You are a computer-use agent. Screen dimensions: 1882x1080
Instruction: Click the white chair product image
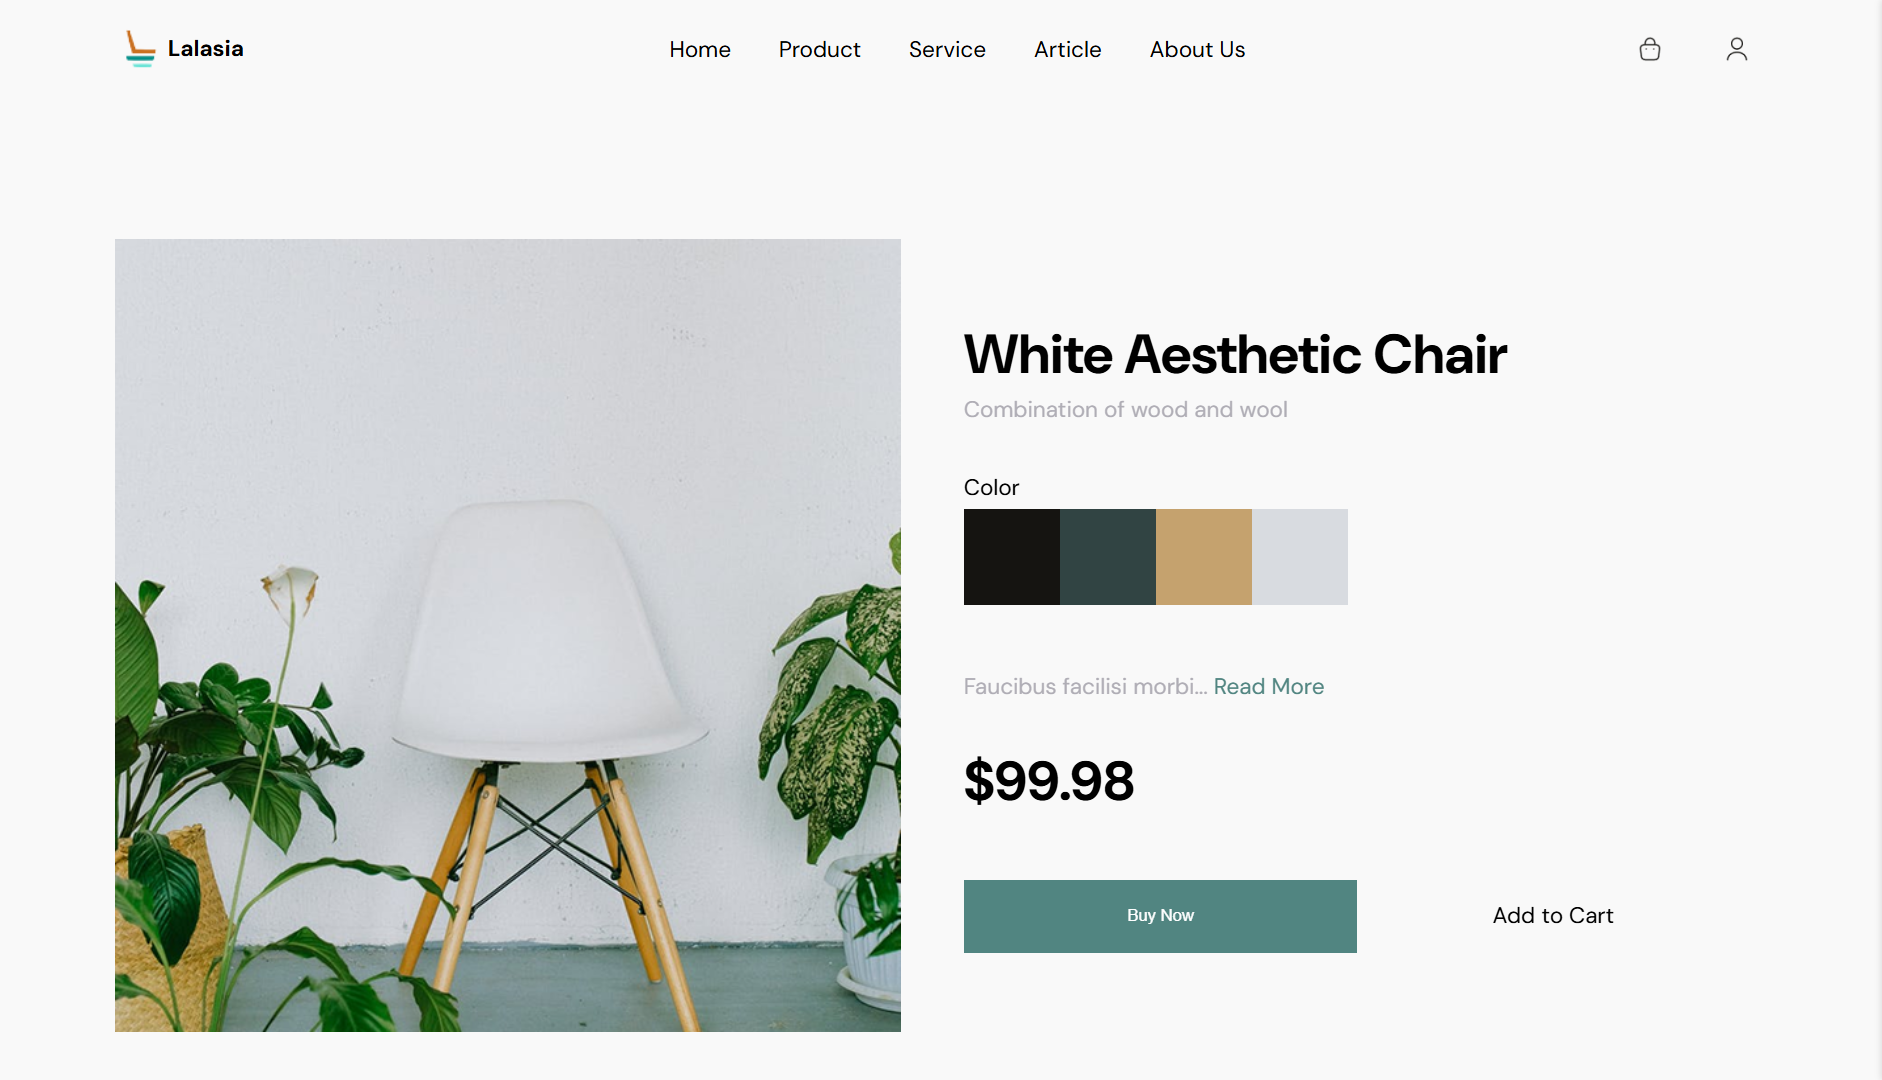point(508,635)
